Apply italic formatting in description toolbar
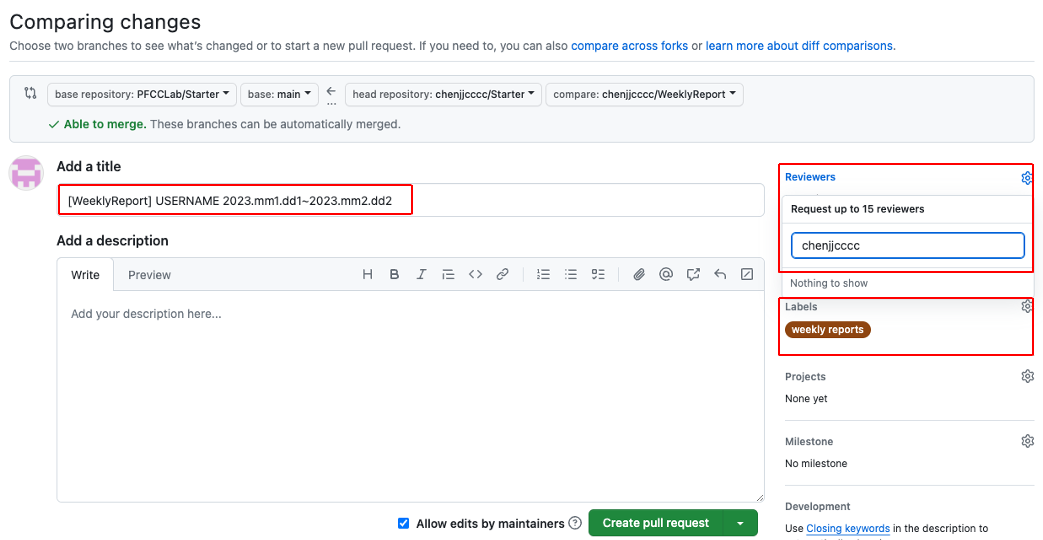This screenshot has width=1043, height=540. 421,274
